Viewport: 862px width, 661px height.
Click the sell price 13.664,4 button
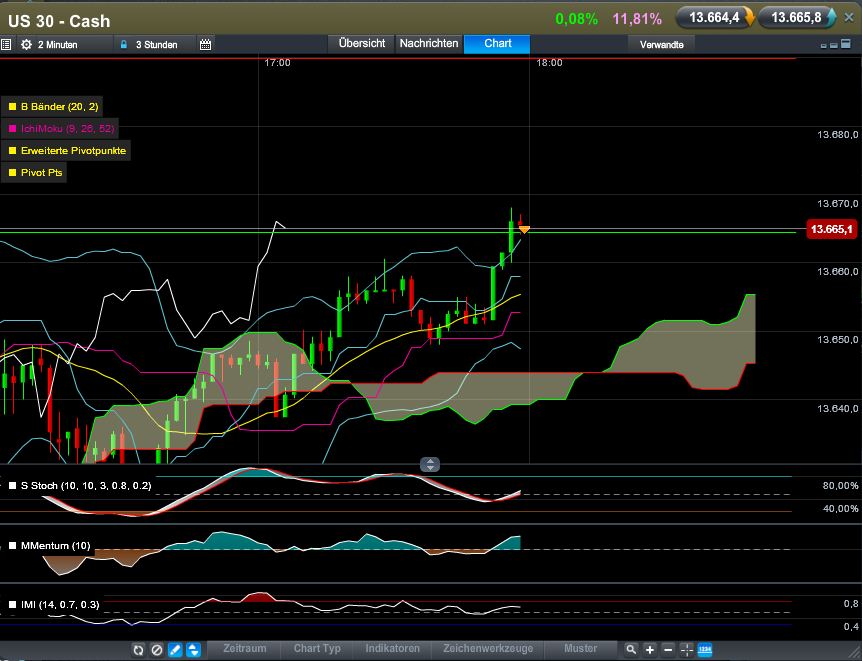pos(714,18)
